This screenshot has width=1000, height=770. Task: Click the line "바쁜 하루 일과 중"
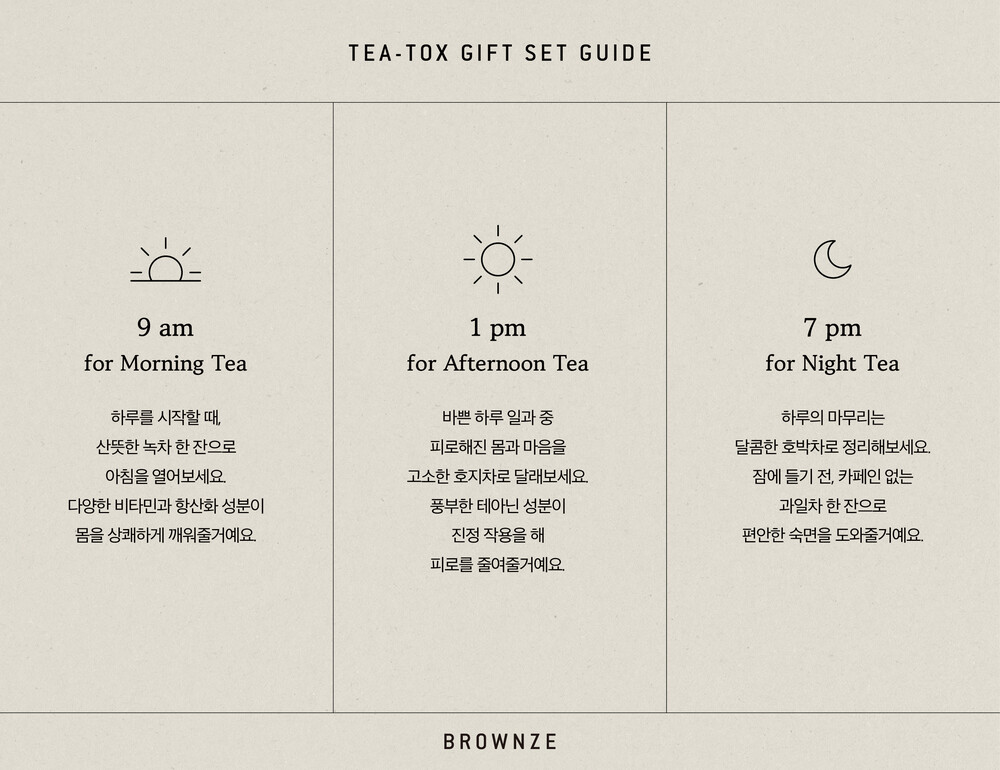click(498, 417)
